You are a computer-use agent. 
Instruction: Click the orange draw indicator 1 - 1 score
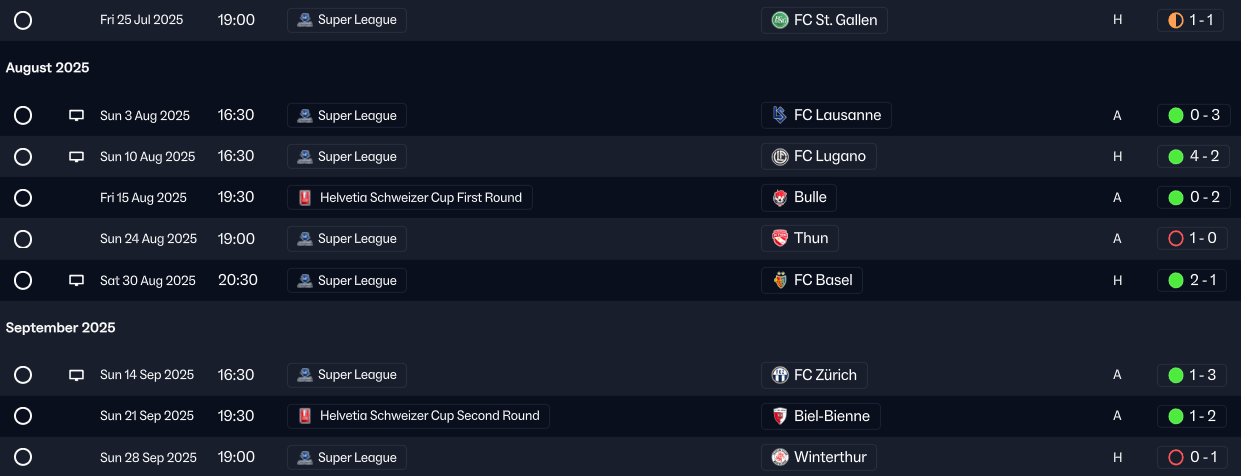[x=1190, y=20]
